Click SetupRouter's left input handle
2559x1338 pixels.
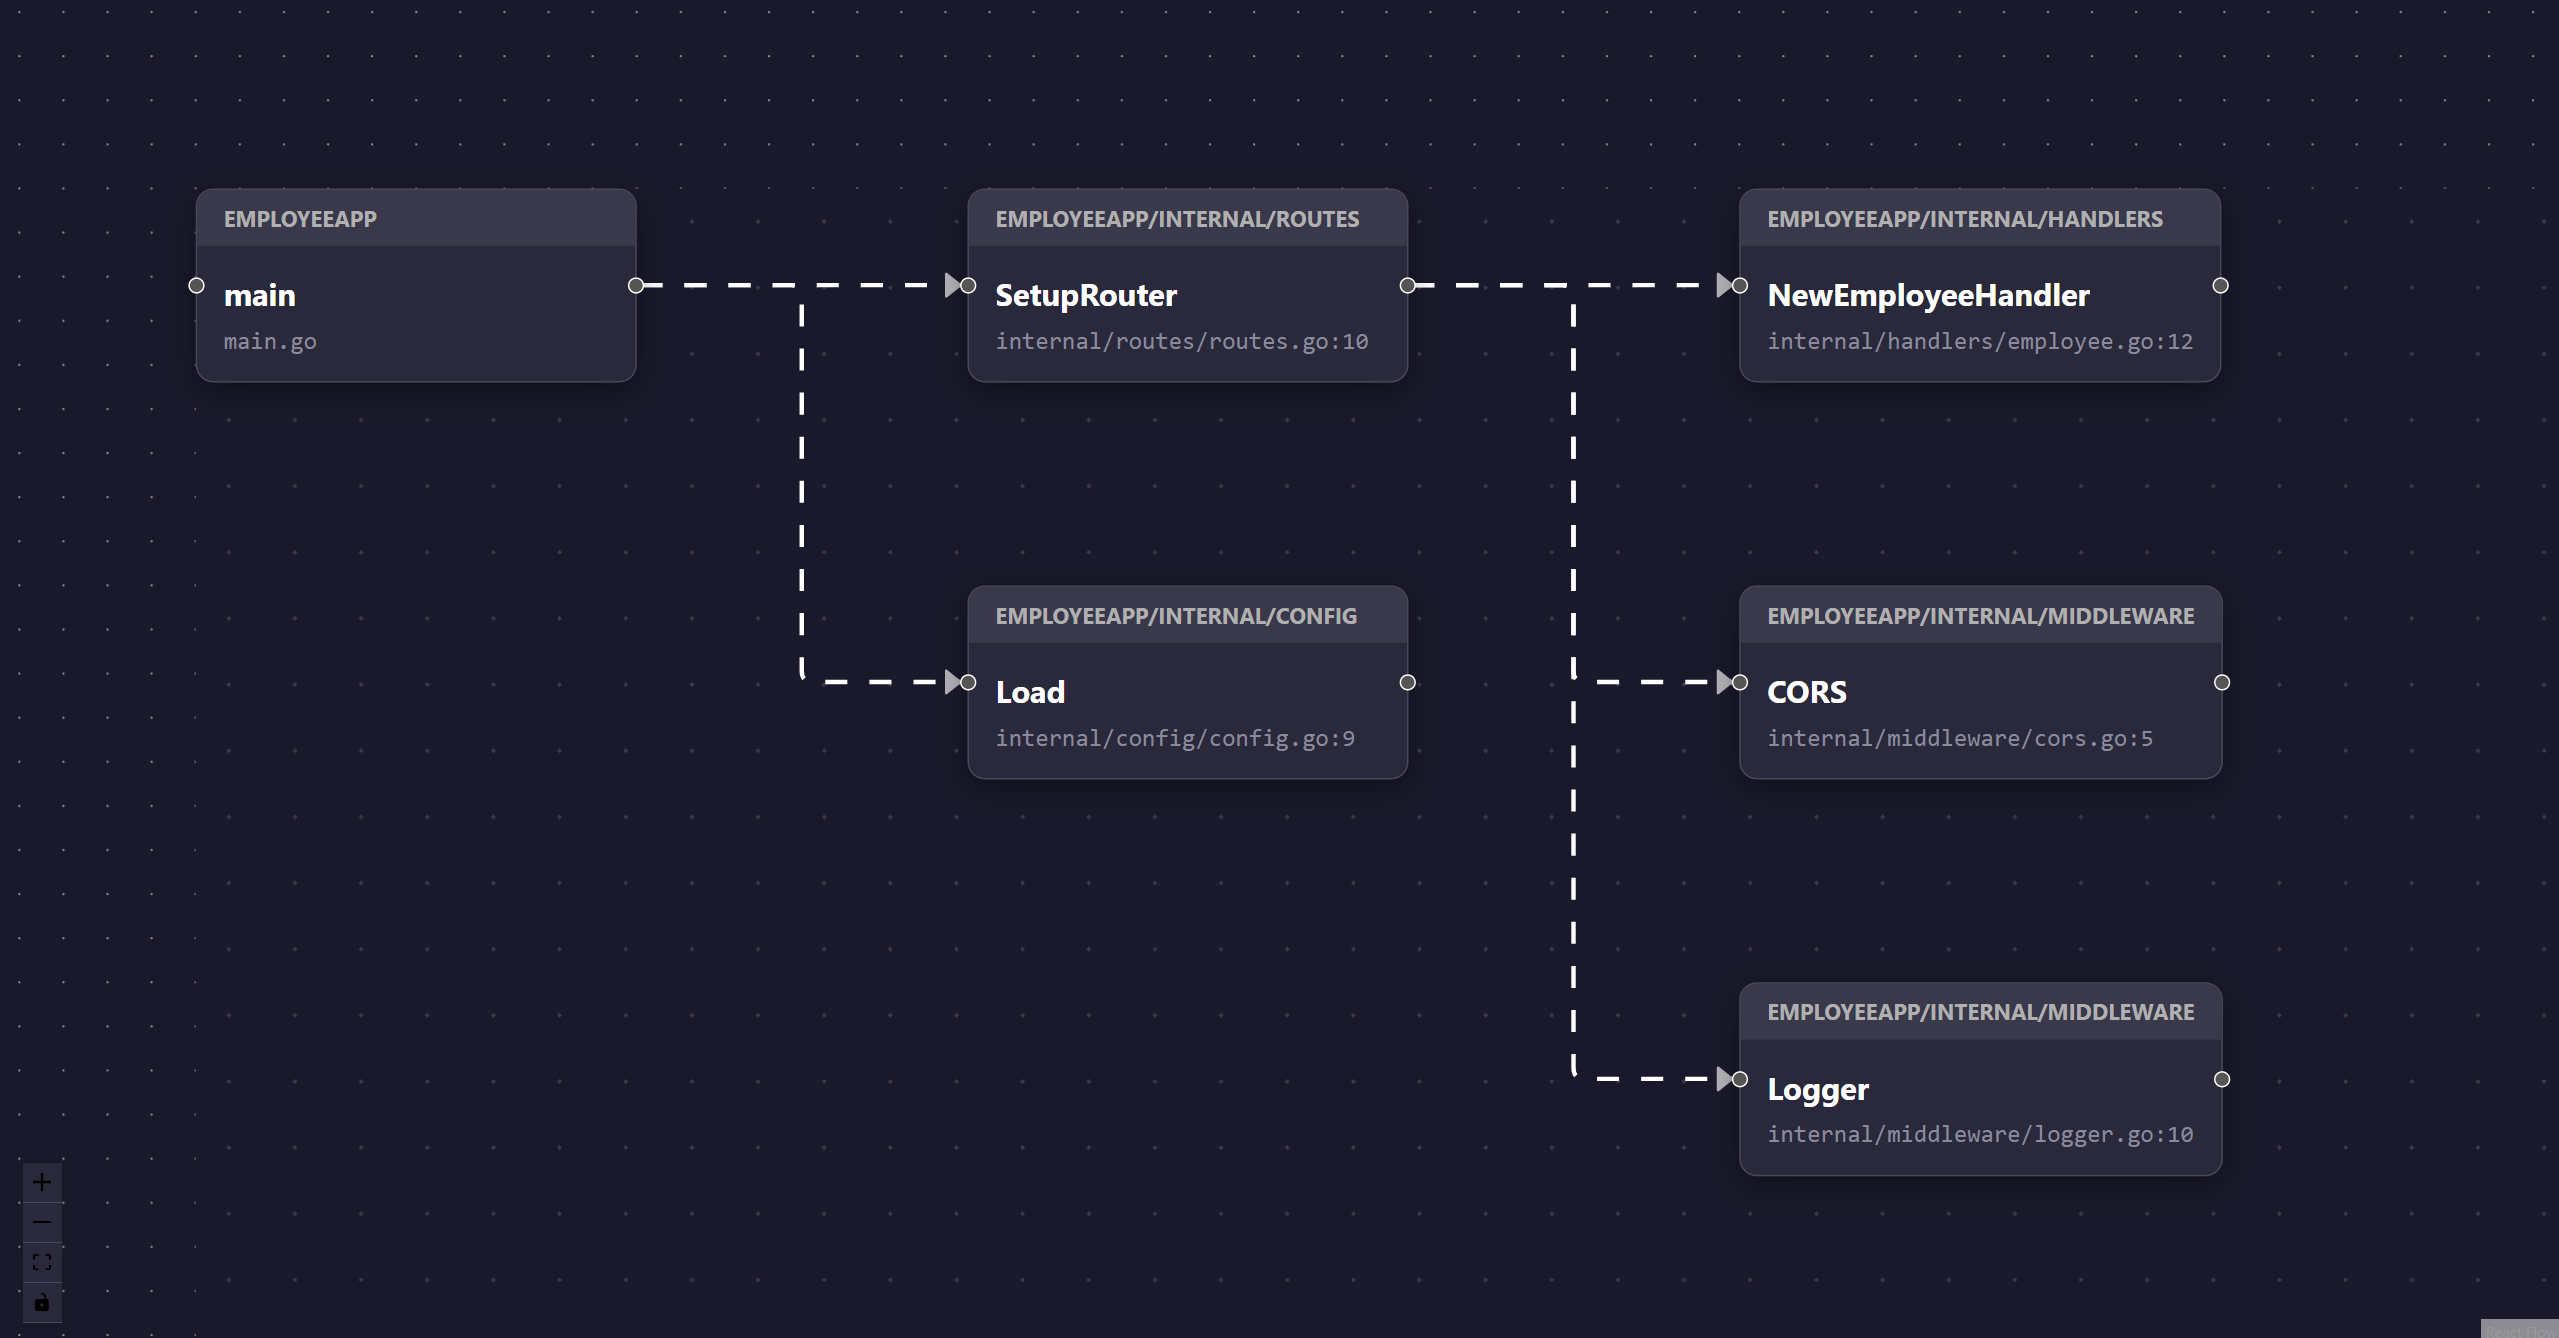point(968,286)
